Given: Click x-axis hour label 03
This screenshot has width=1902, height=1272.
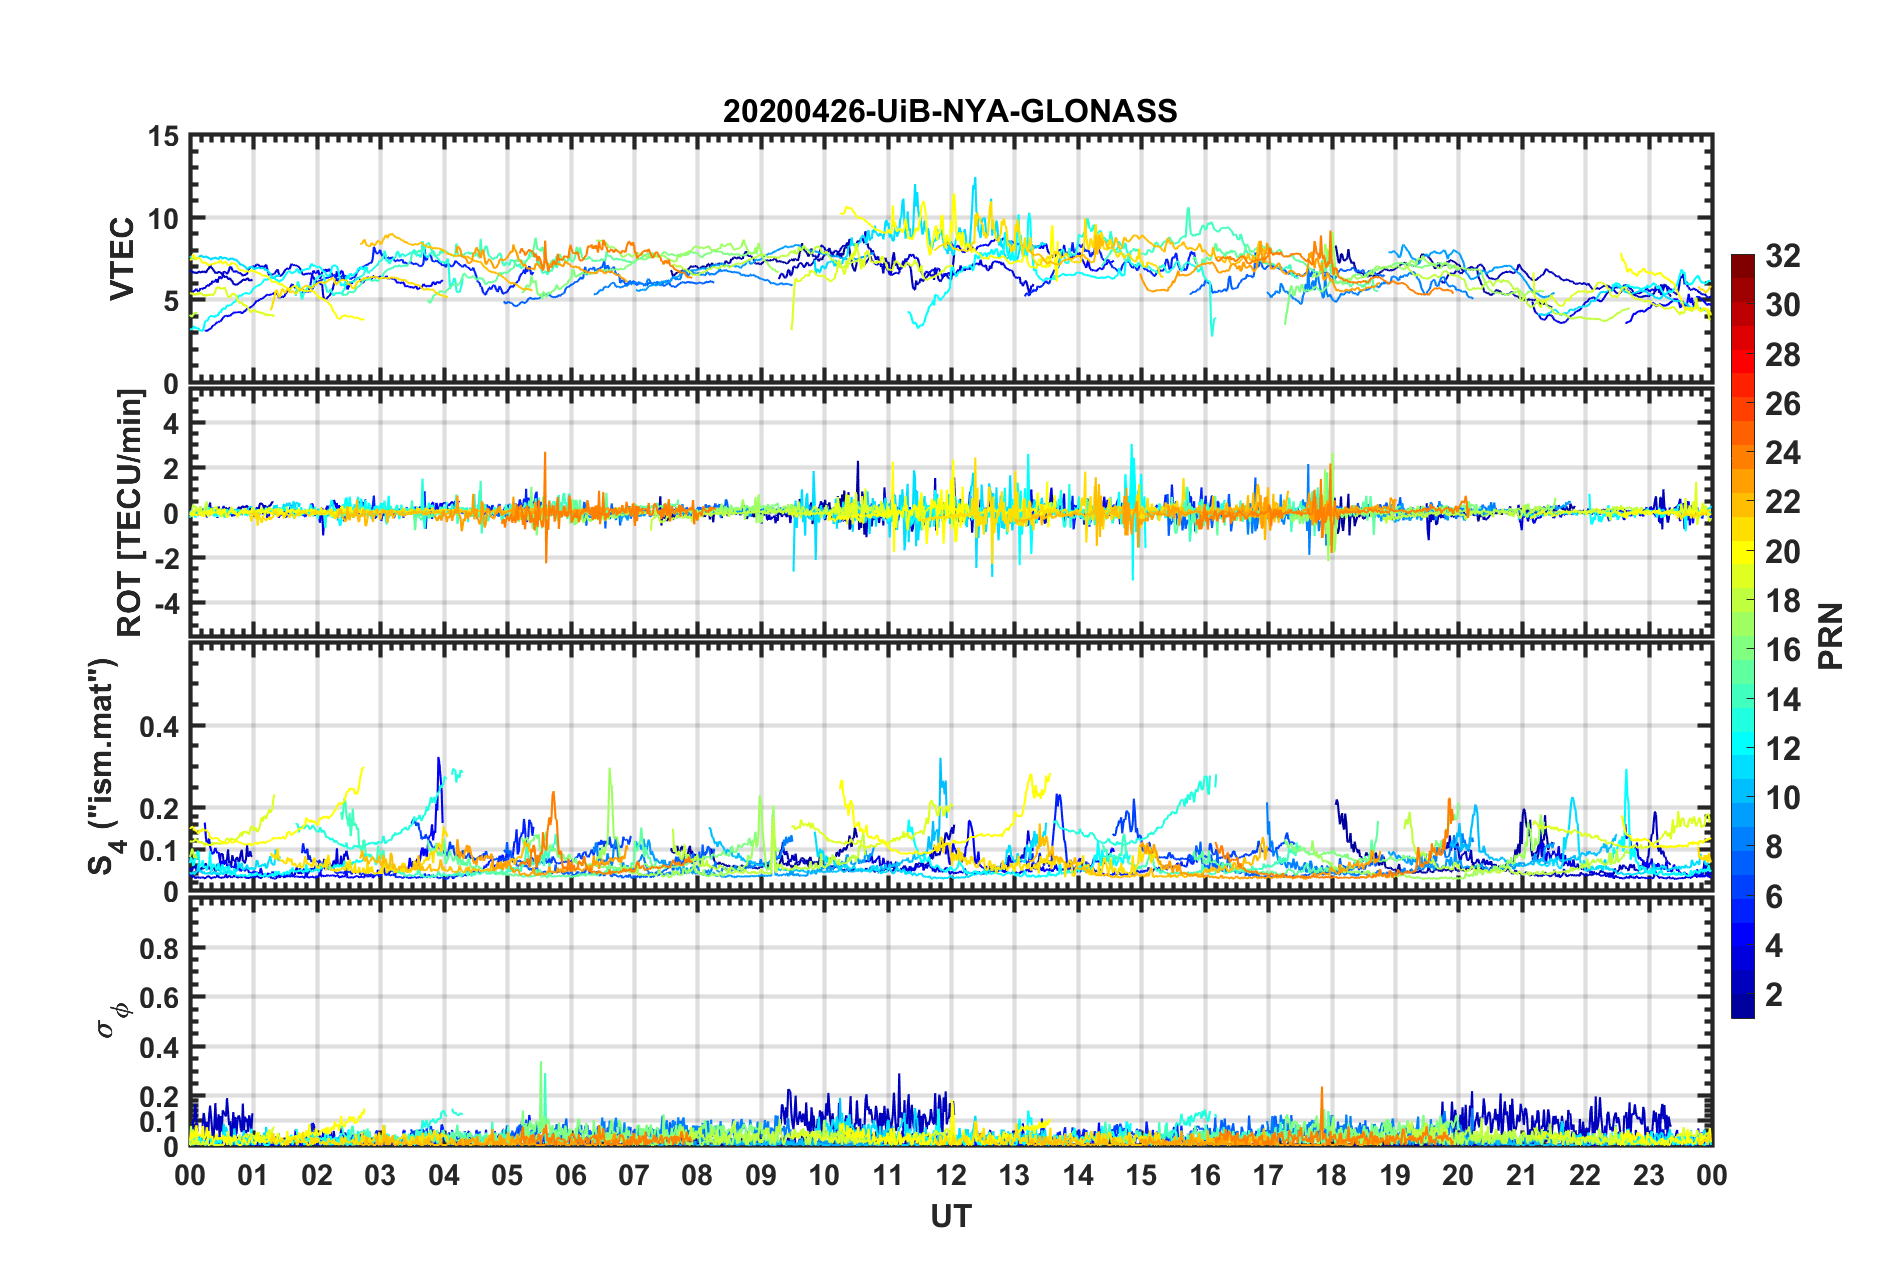Looking at the screenshot, I should click(x=380, y=1175).
